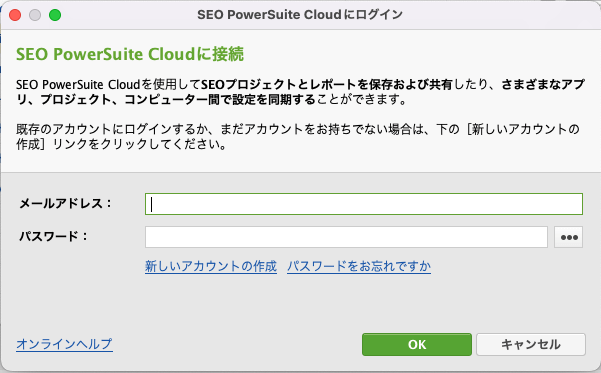The height and width of the screenshot is (373, 601).
Task: Open the 新しいアカウントの作成 link
Action: [x=211, y=266]
